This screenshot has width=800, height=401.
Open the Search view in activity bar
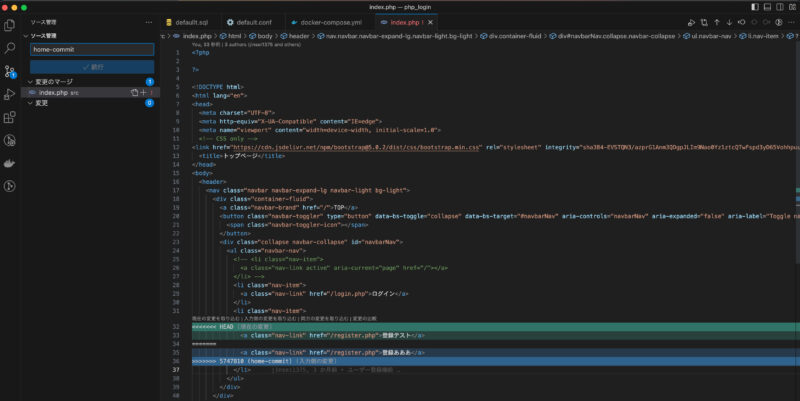[x=9, y=48]
